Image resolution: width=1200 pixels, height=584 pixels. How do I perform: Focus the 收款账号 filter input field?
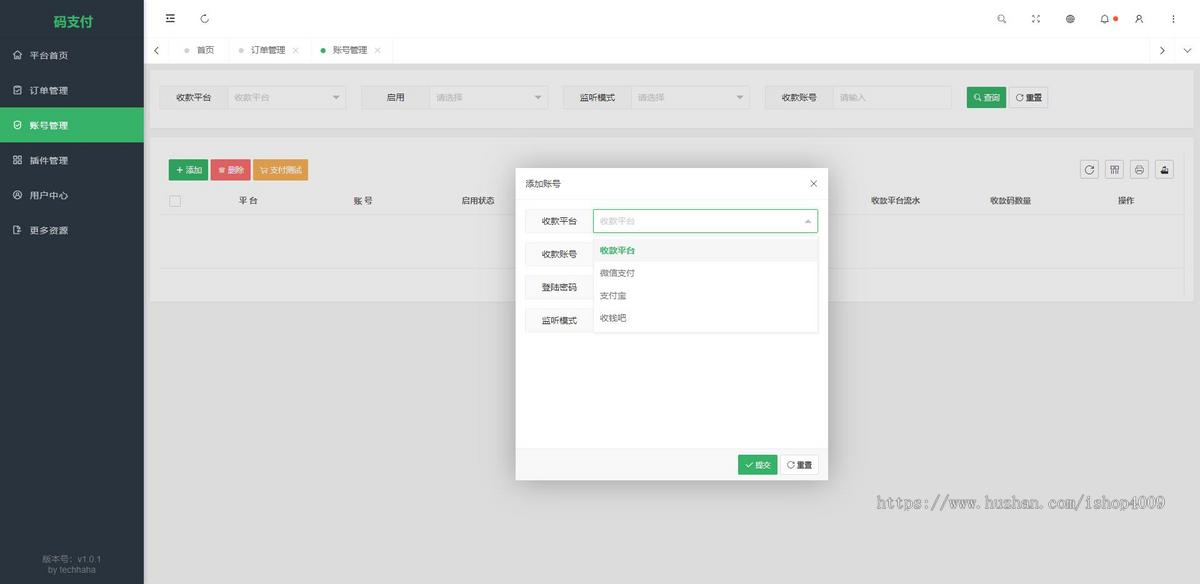click(892, 97)
